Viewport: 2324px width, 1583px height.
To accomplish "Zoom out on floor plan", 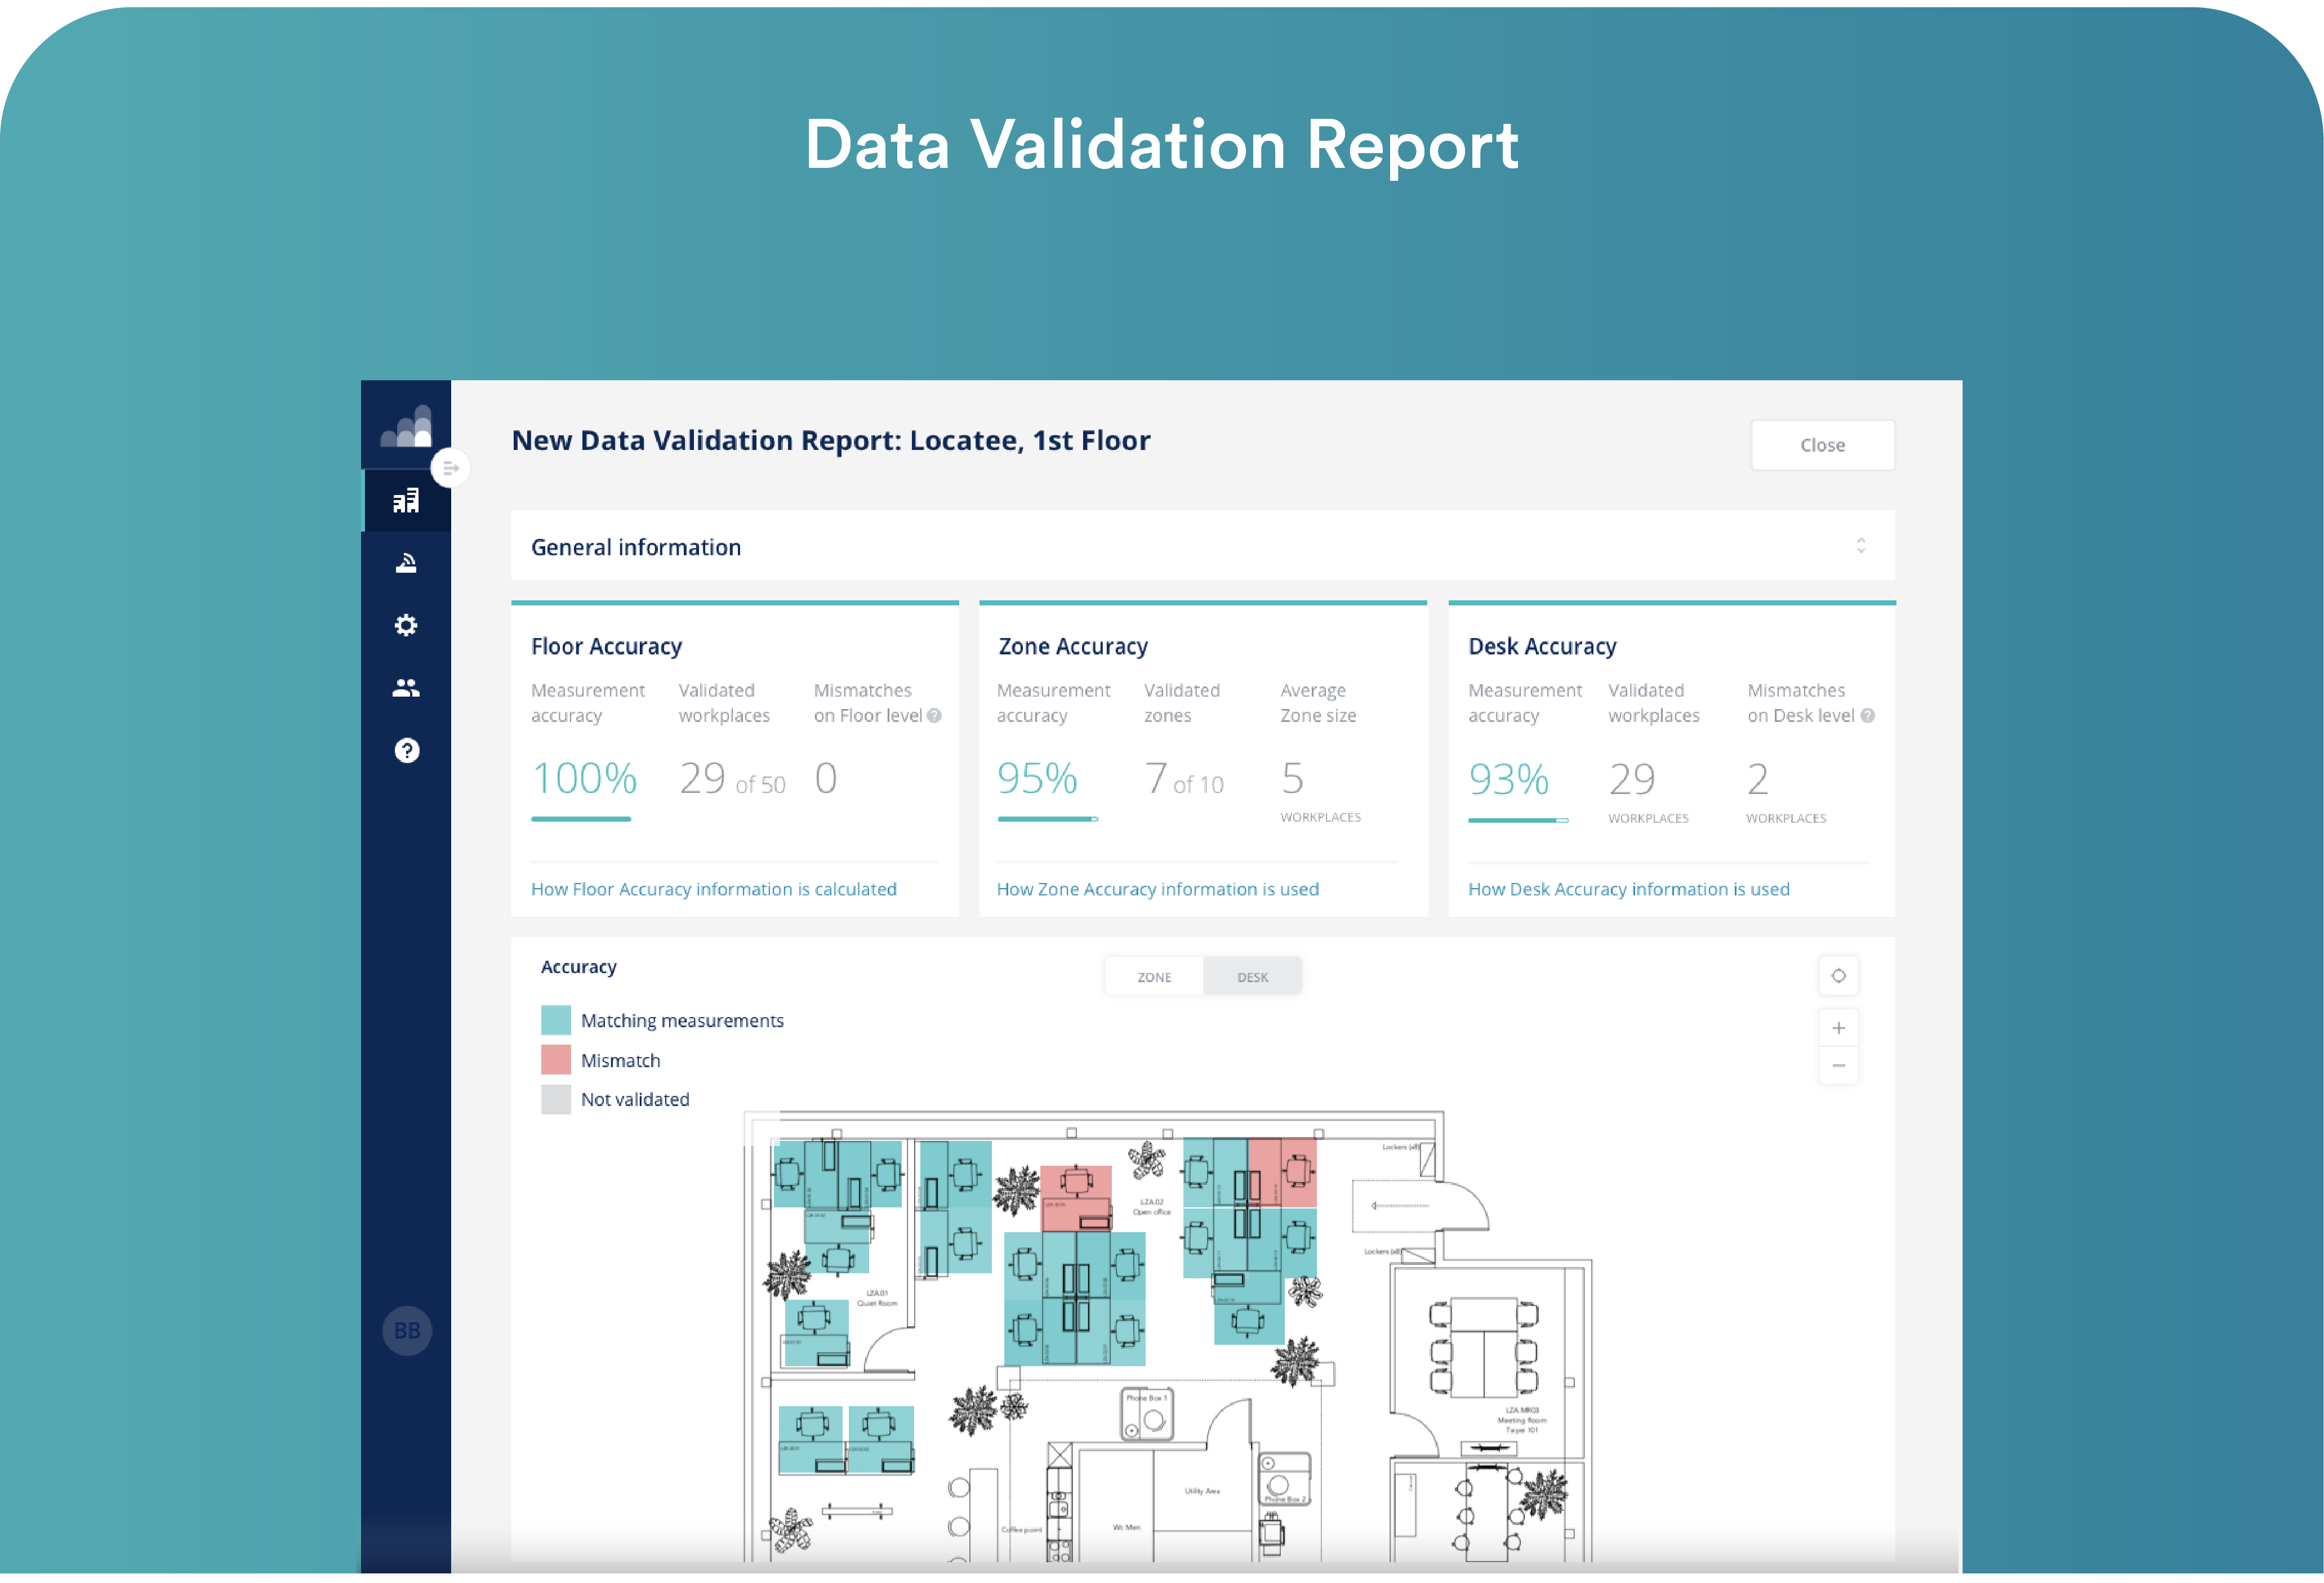I will coord(1838,1066).
